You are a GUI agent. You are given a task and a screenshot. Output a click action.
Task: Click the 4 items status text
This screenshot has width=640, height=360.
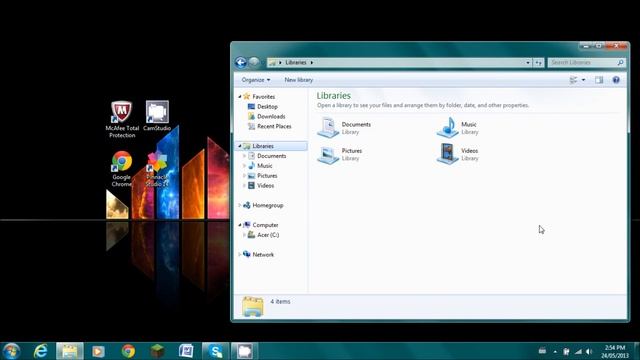(280, 302)
